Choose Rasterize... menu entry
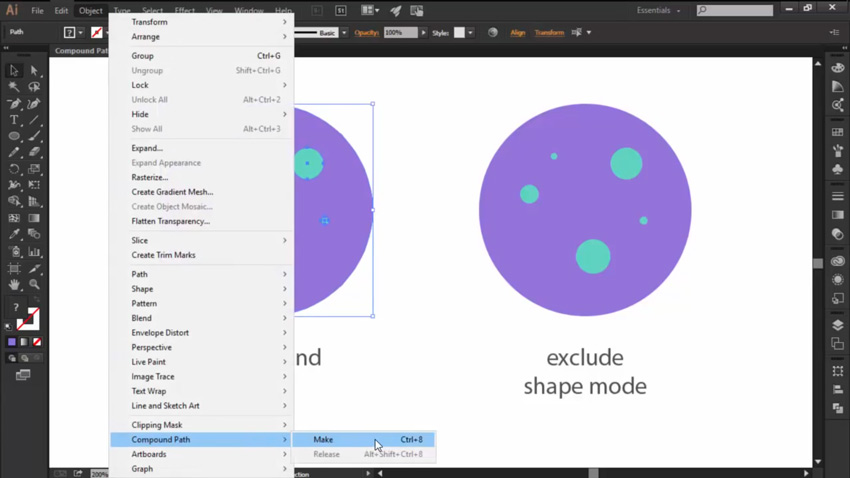The image size is (850, 478). 202,177
